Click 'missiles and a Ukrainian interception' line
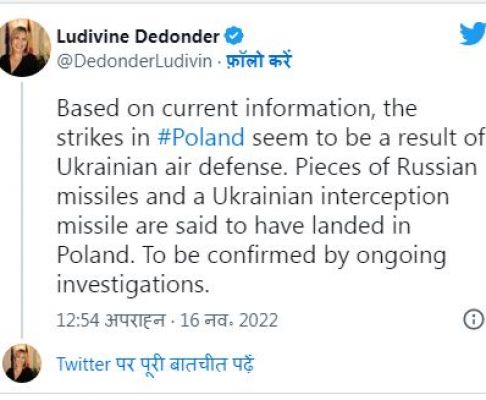Image resolution: width=486 pixels, height=400 pixels. point(253,197)
